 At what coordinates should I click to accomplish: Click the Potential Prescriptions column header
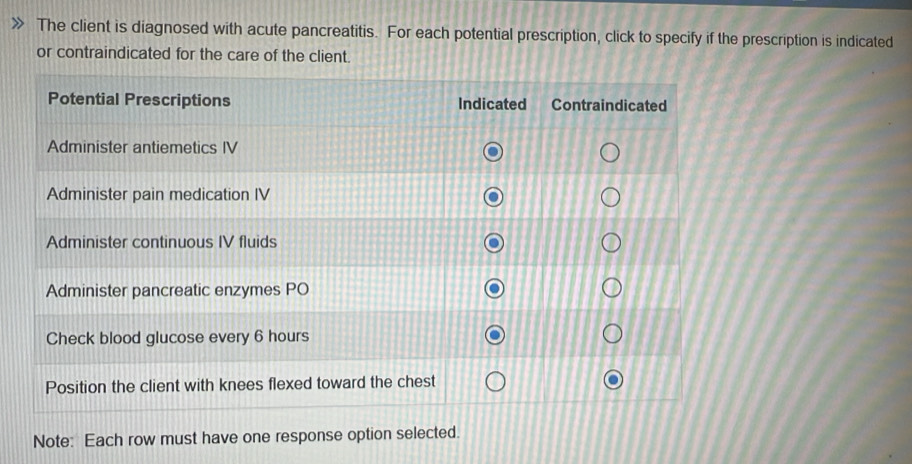coord(139,100)
